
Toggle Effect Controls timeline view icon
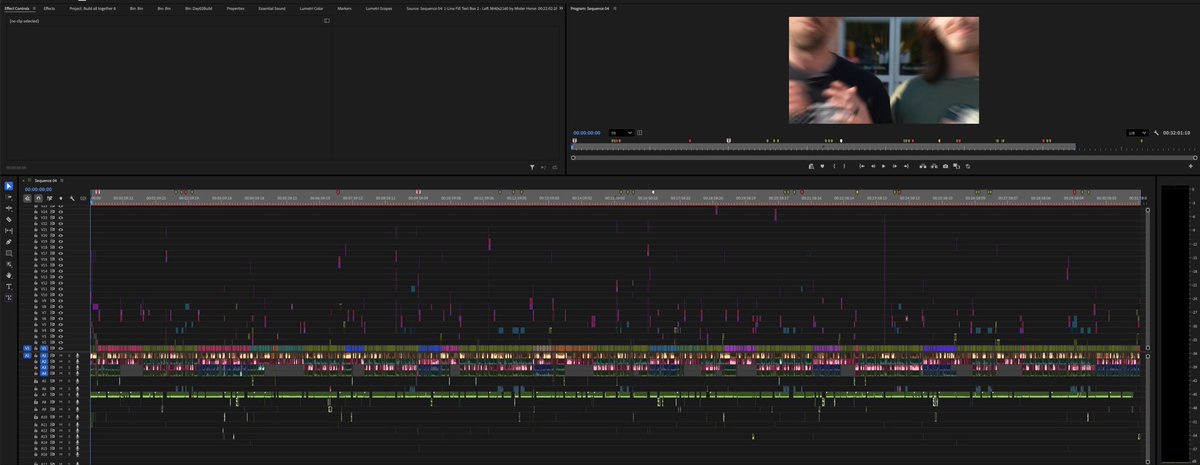pos(326,20)
